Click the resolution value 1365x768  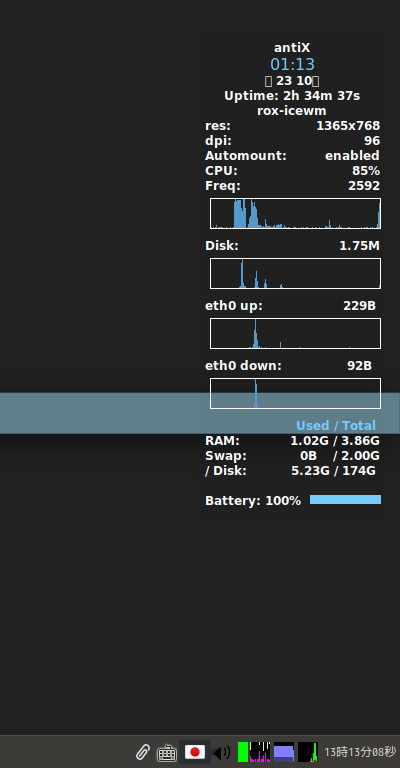348,126
